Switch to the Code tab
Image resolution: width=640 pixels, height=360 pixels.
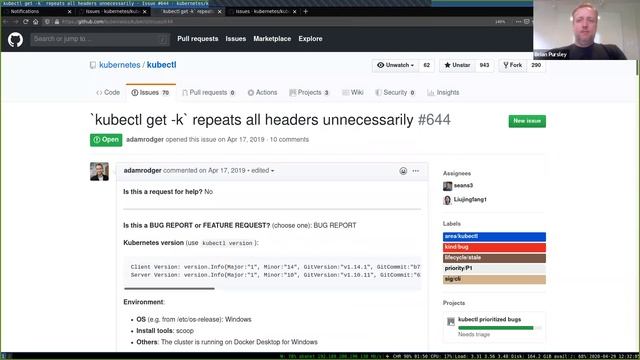[108, 93]
